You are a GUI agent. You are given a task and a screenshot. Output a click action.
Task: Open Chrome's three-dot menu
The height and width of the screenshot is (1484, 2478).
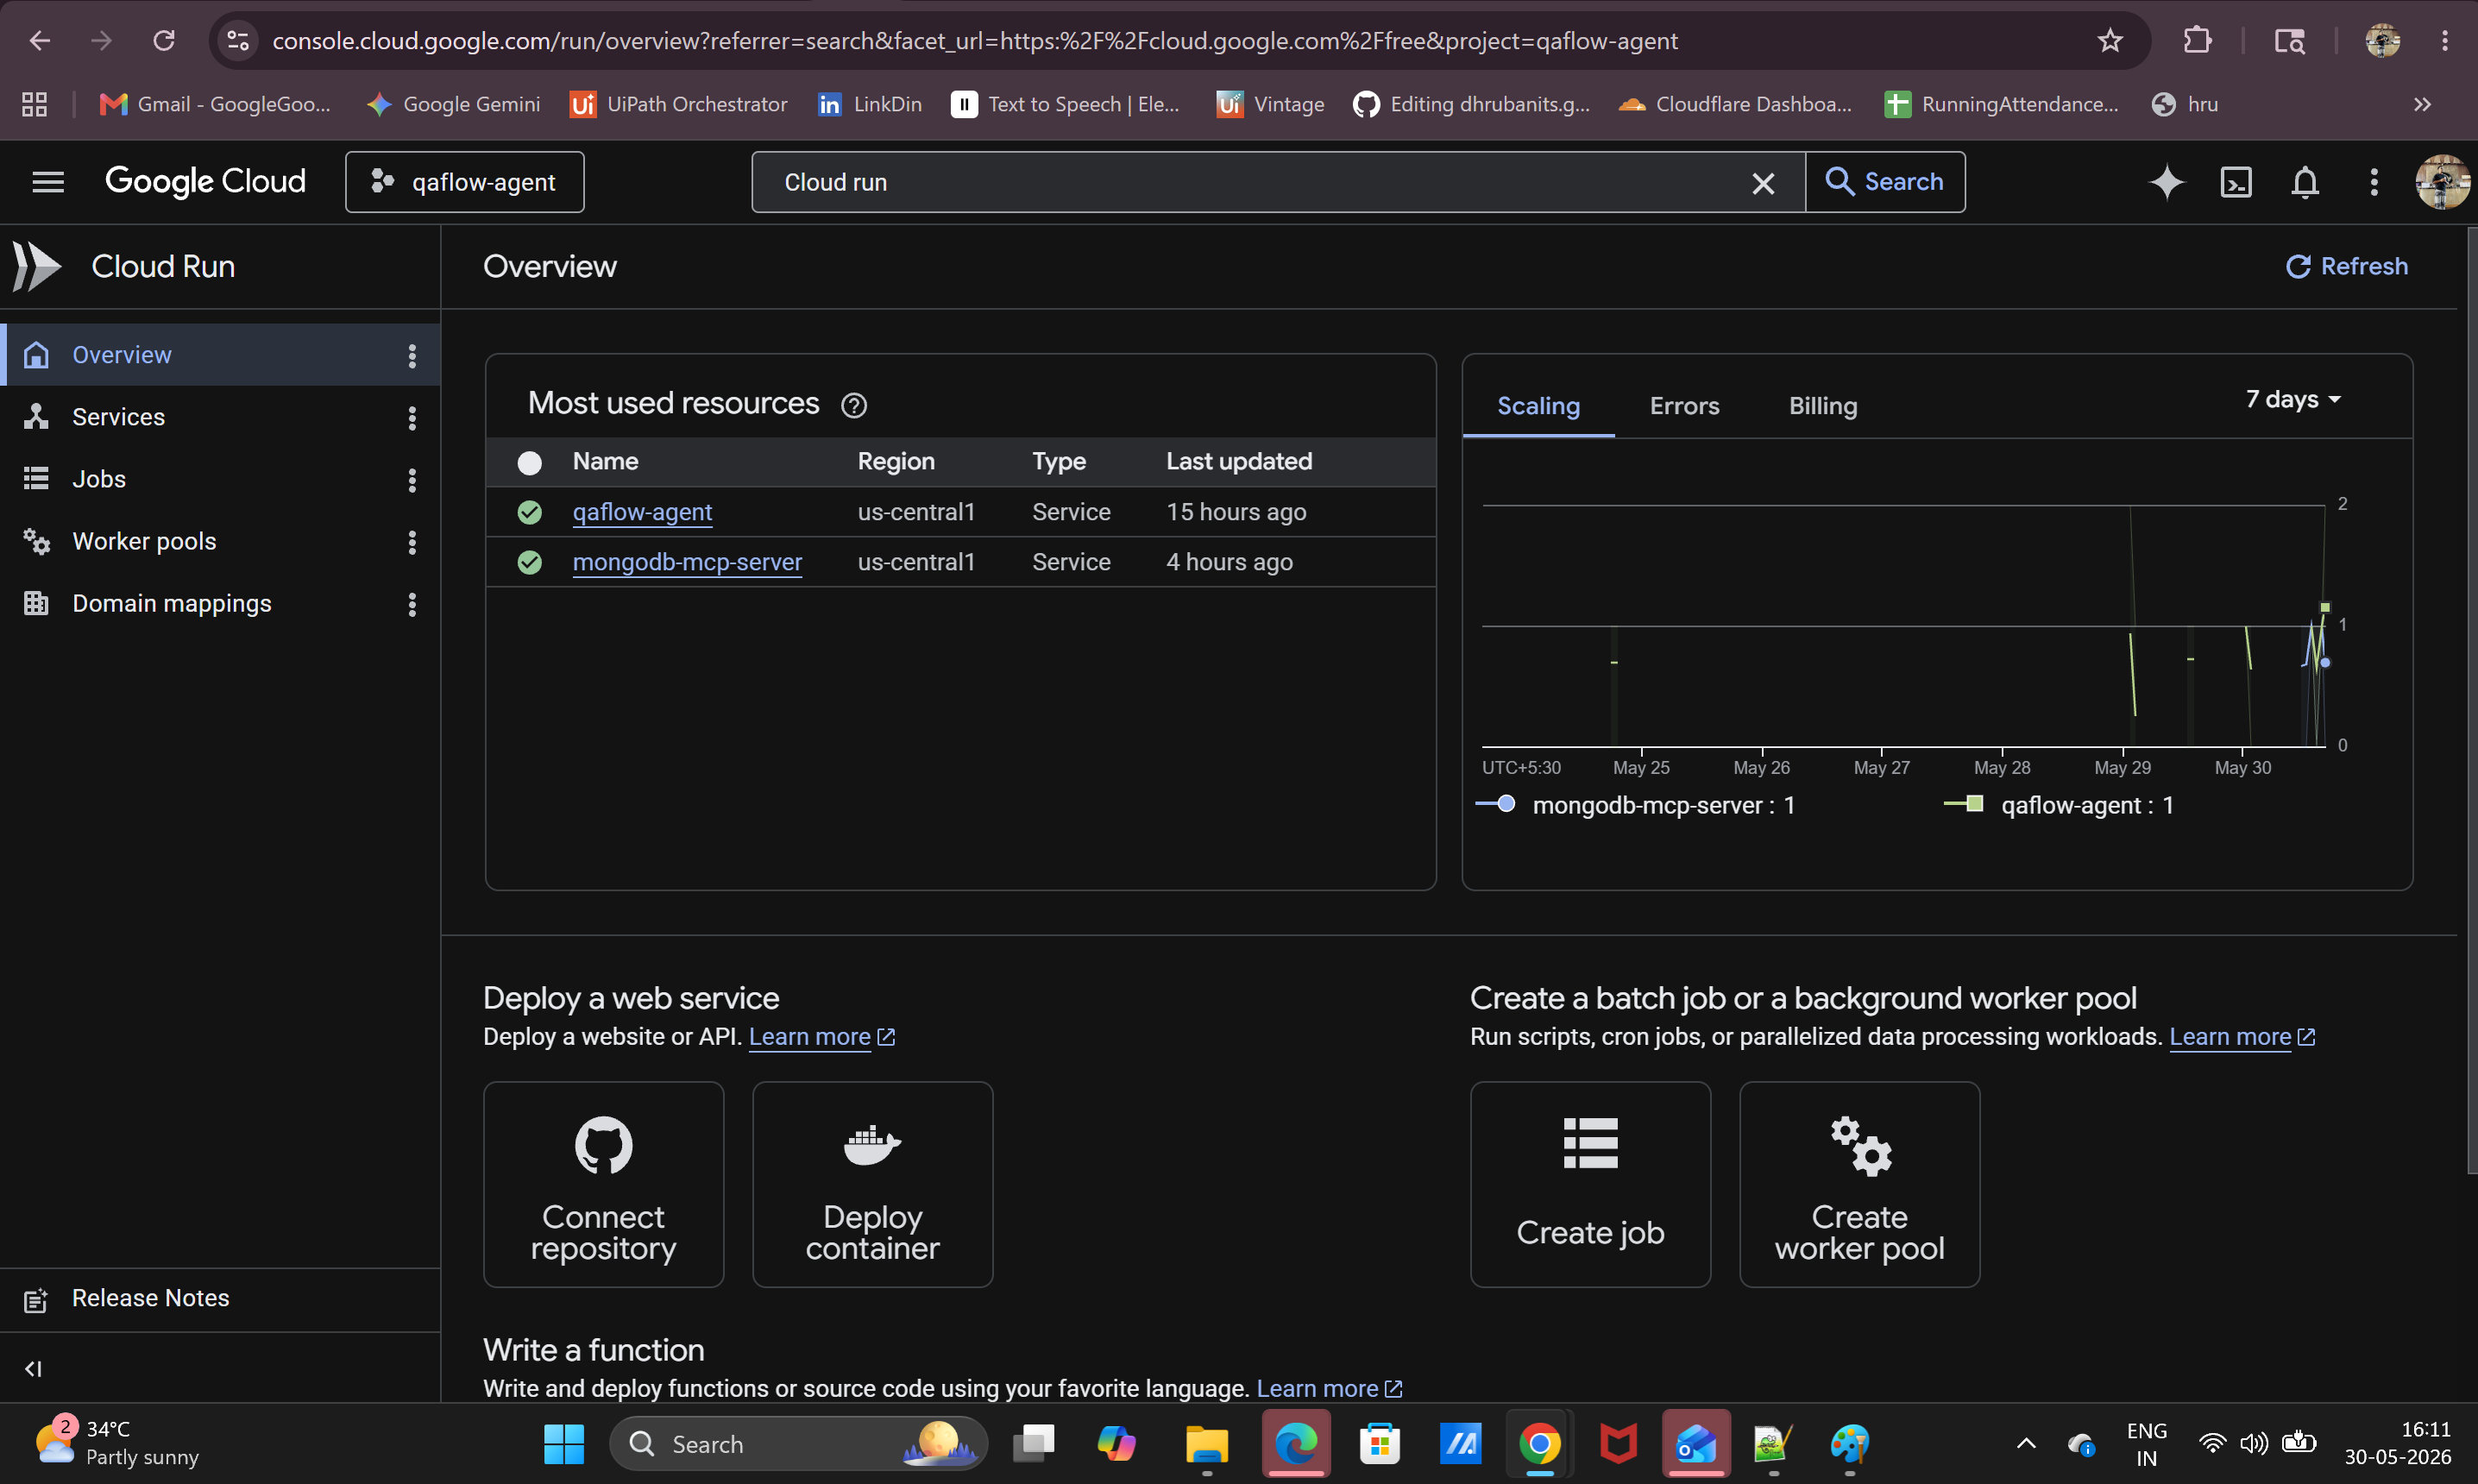pyautogui.click(x=2444, y=41)
